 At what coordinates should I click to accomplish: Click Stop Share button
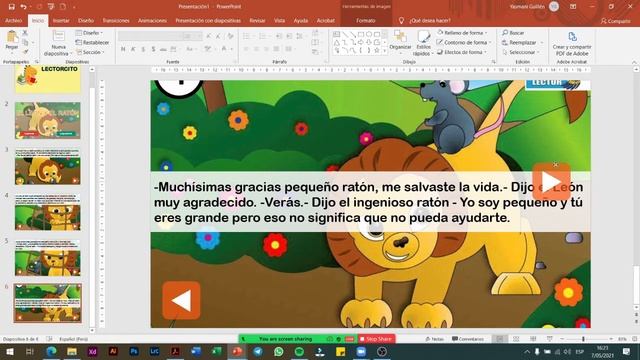click(x=376, y=339)
